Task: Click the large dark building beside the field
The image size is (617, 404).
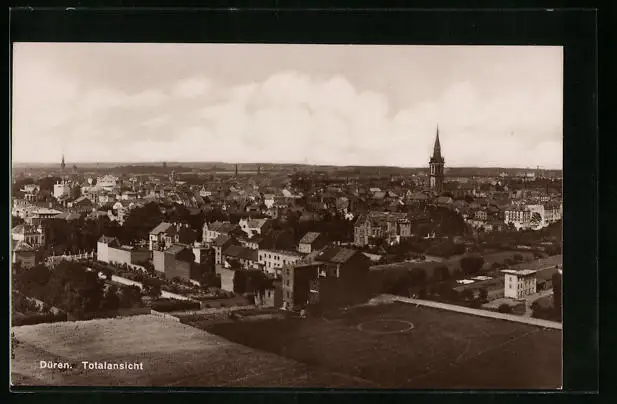Action: pos(330,278)
